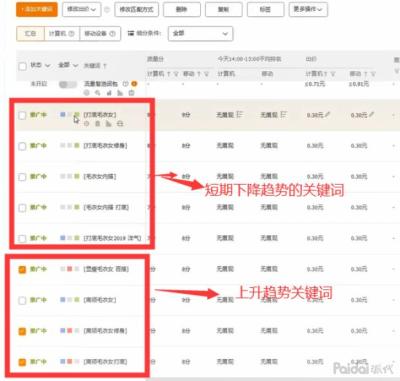Switch to the 移动设备 tab

[x=100, y=34]
